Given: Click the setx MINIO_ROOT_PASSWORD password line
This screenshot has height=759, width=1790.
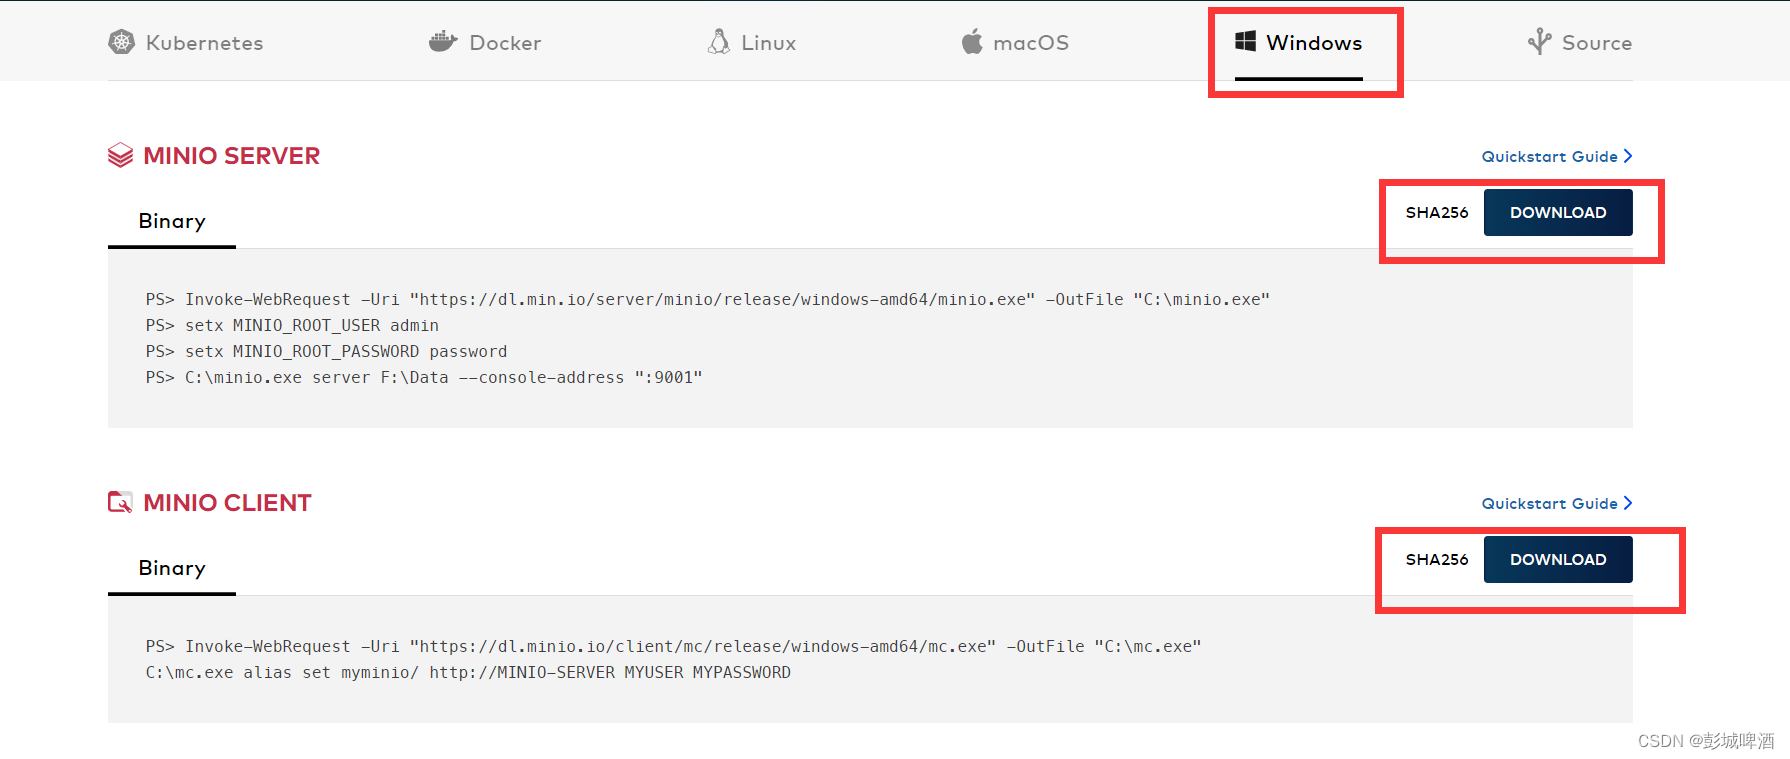Looking at the screenshot, I should click(326, 351).
